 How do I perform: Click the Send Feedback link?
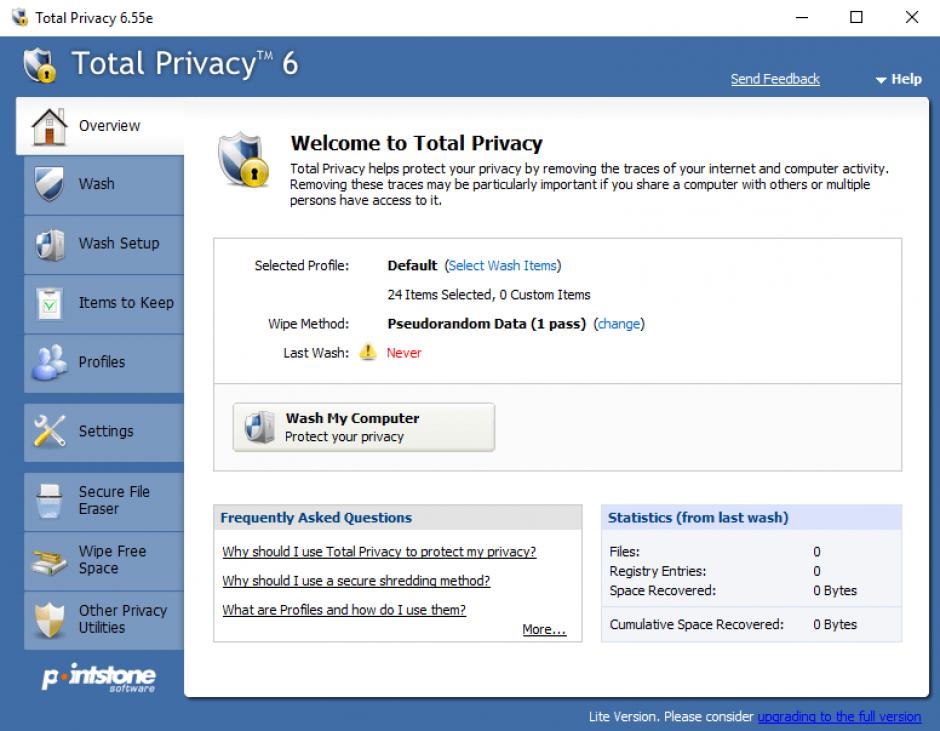[775, 79]
